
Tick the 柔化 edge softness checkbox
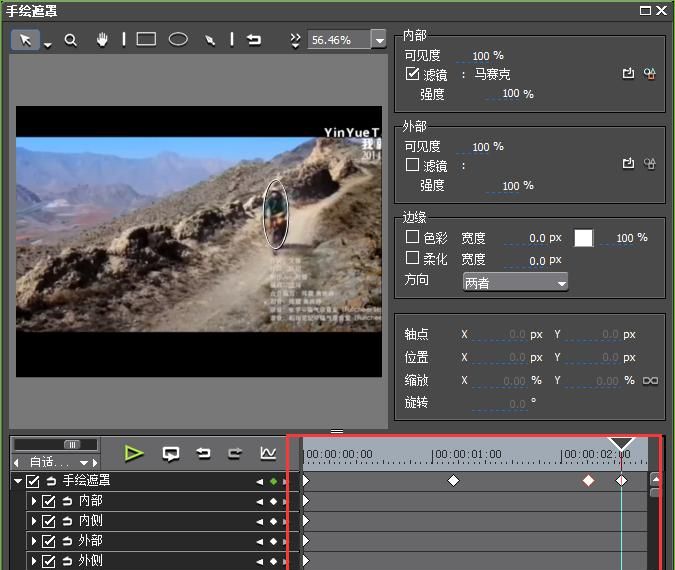pyautogui.click(x=412, y=258)
